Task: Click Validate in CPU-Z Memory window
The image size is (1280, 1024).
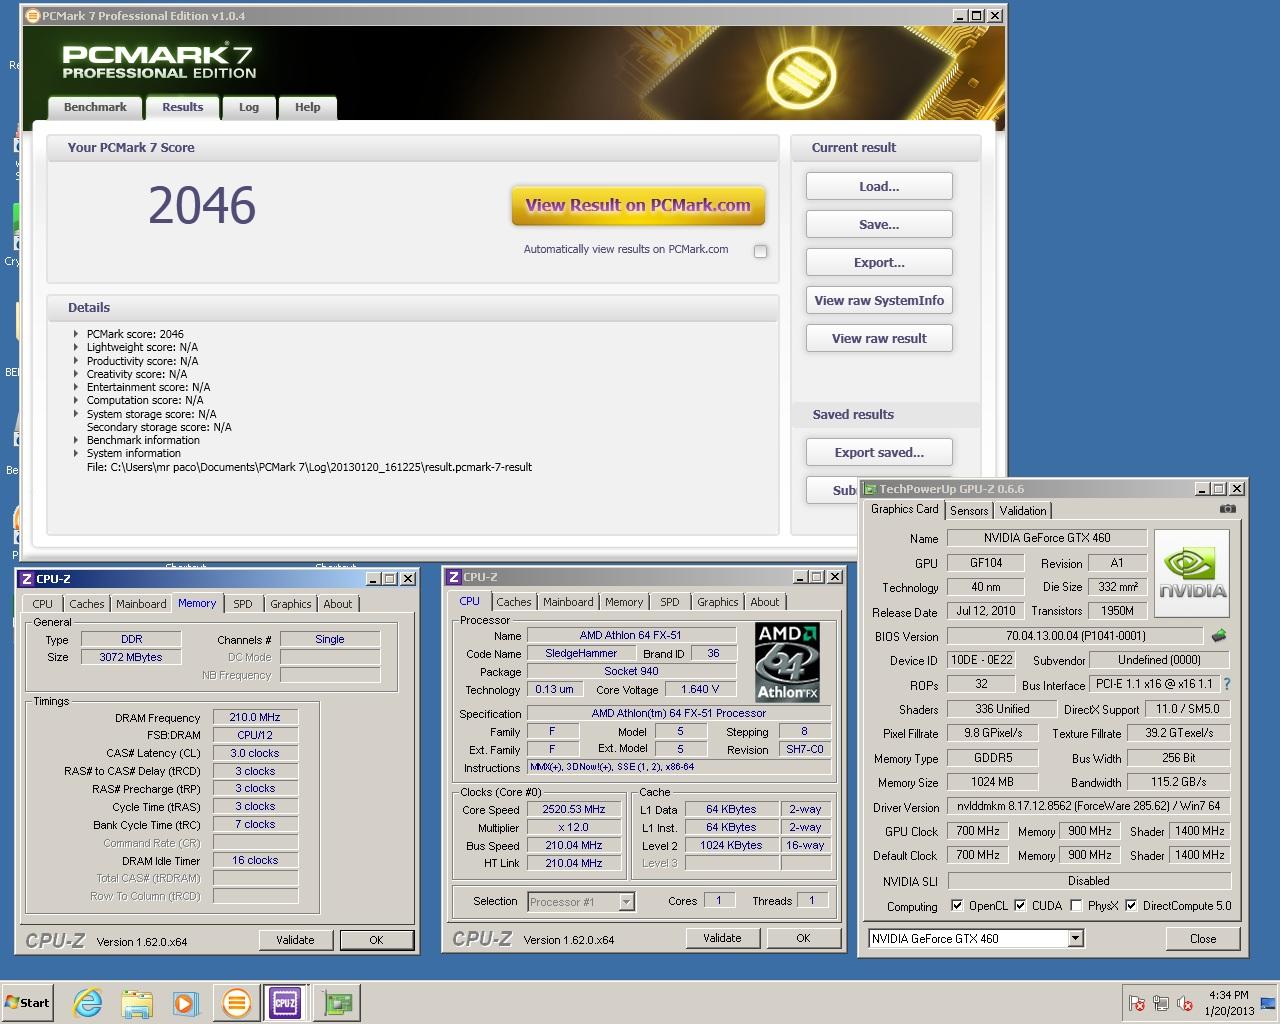Action: (295, 940)
